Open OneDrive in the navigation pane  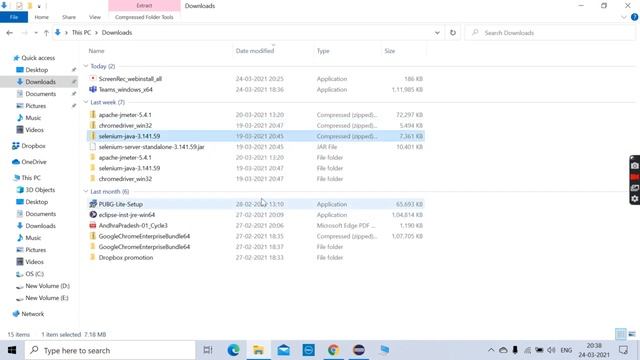[34, 162]
